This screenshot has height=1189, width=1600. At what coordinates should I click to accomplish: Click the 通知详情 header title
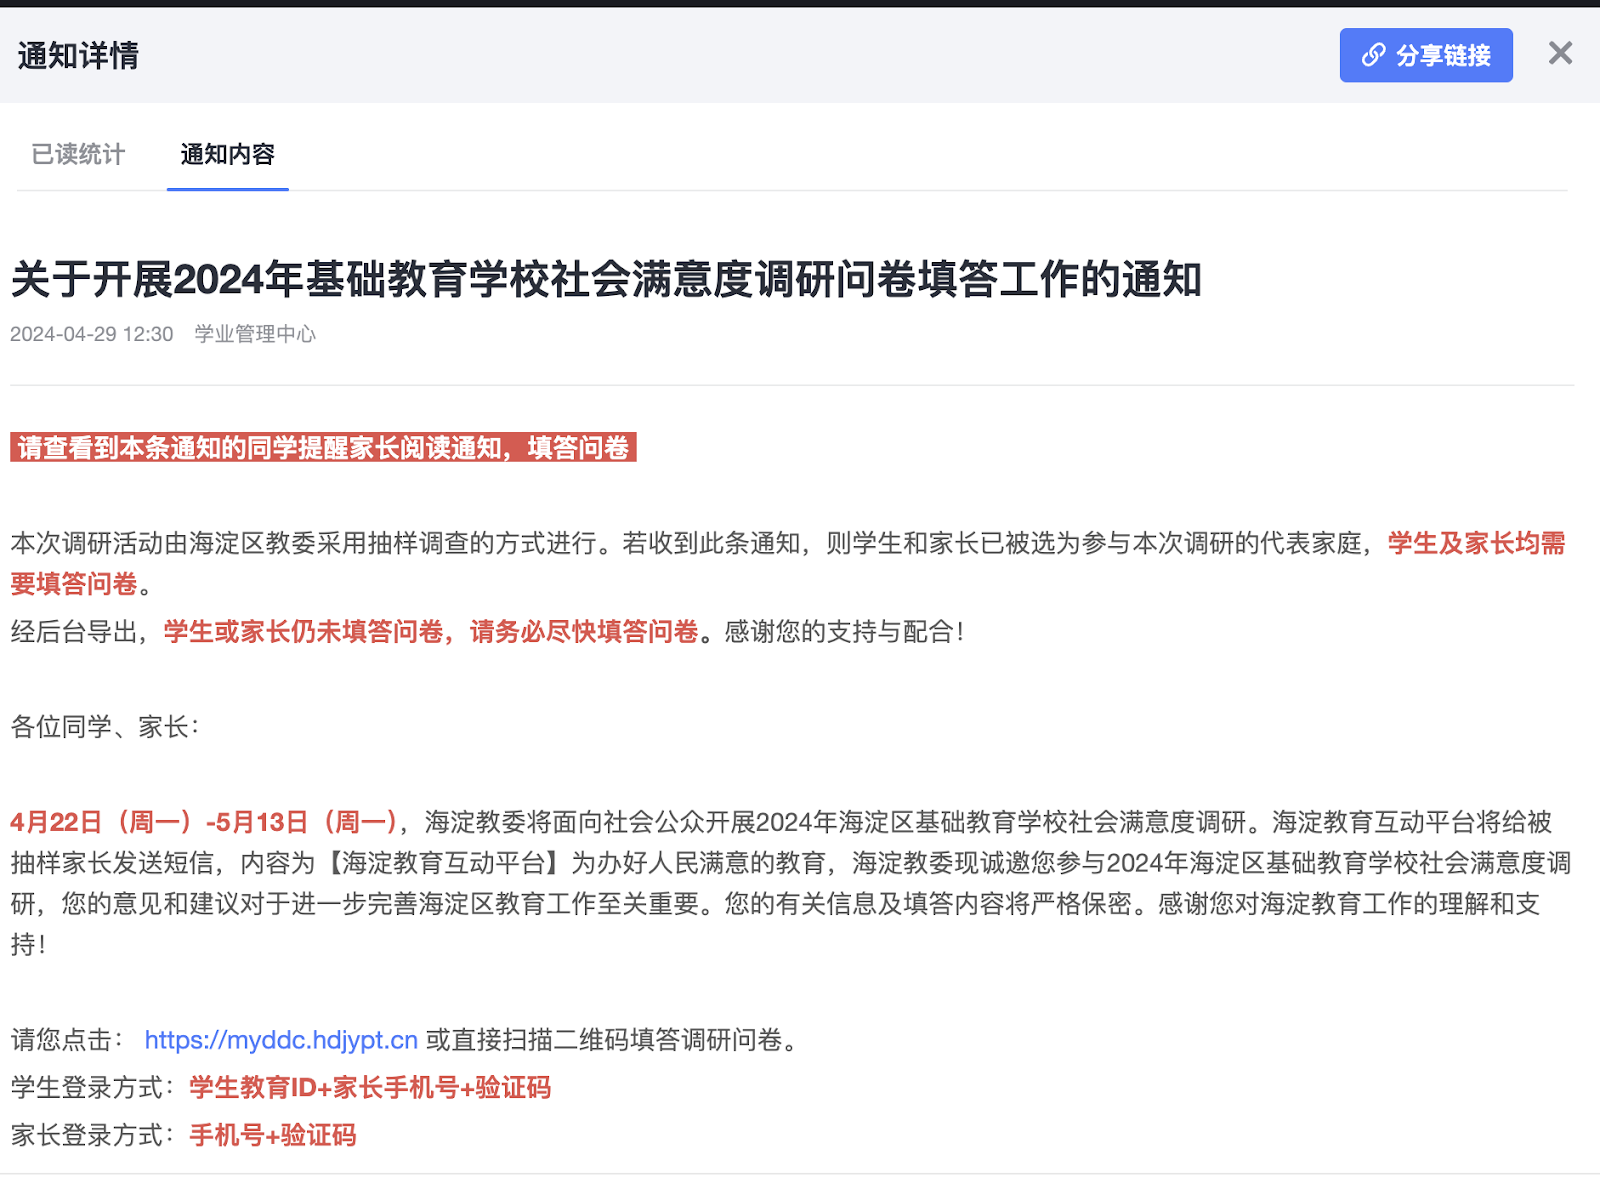(x=78, y=56)
